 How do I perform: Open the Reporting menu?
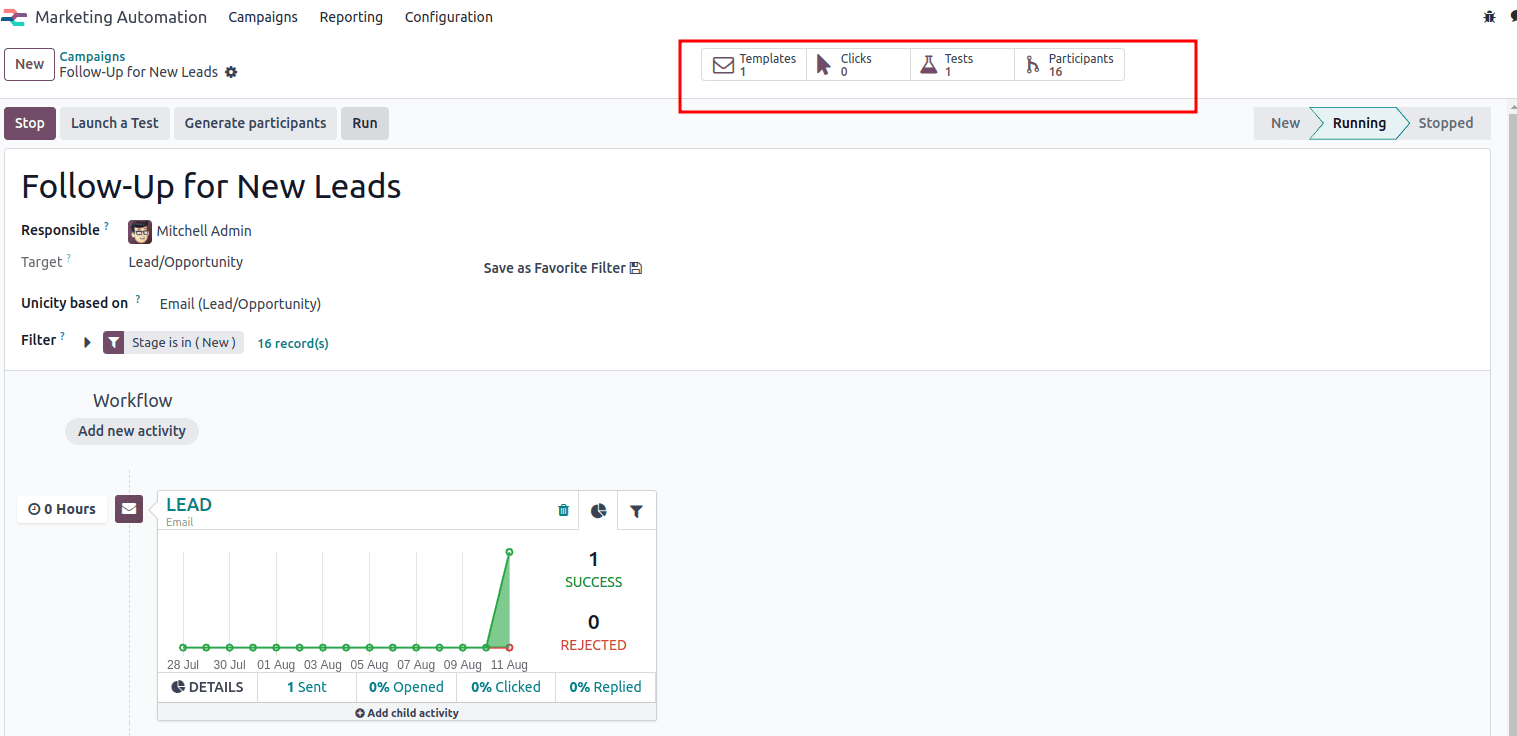351,17
